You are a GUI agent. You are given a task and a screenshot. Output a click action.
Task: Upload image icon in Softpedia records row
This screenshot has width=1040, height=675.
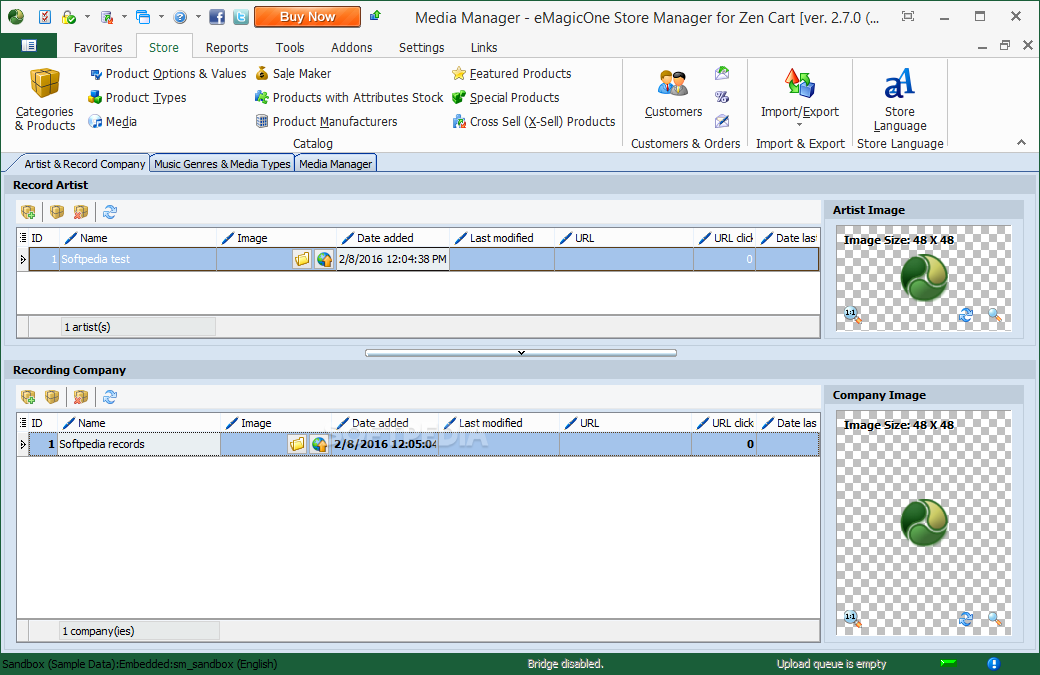tap(320, 444)
